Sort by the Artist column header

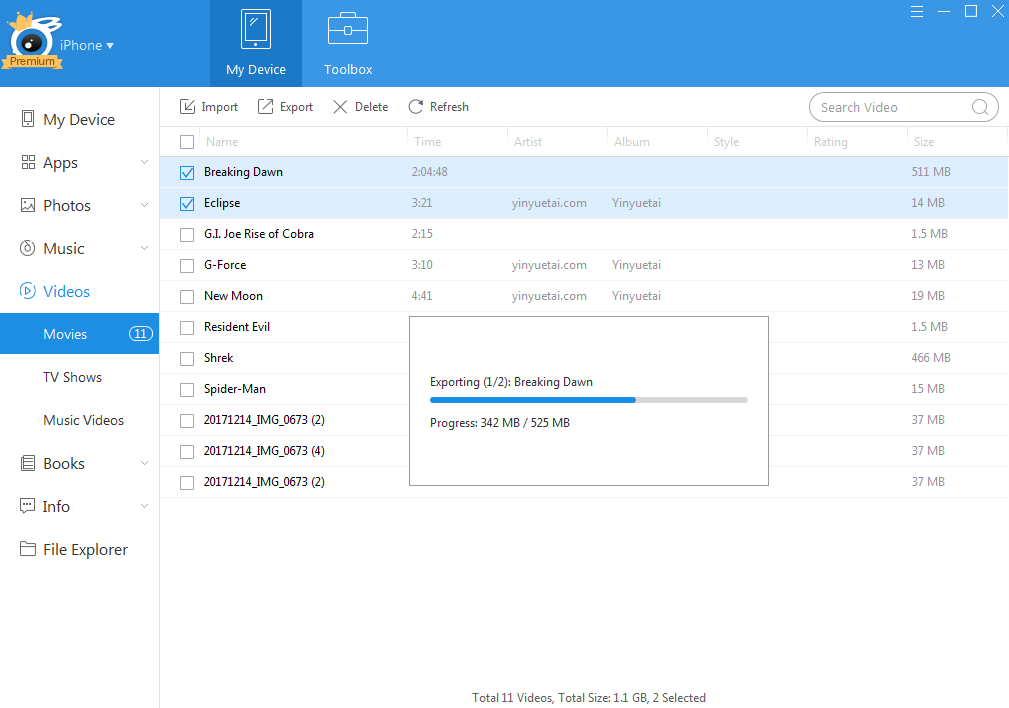(528, 142)
